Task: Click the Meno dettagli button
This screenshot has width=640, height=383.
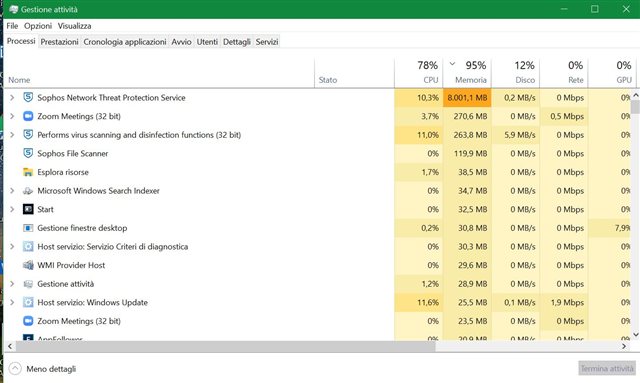Action: tap(42, 369)
